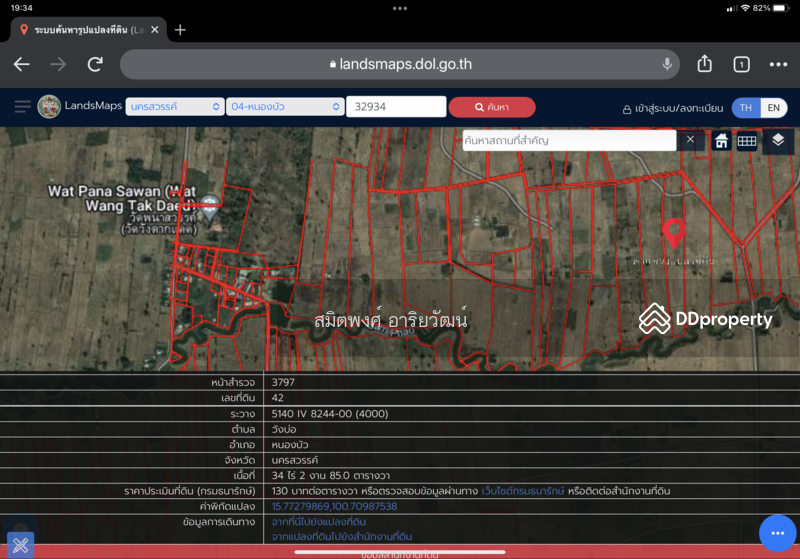800x559 pixels.
Task: Switch language to EN
Action: [773, 108]
